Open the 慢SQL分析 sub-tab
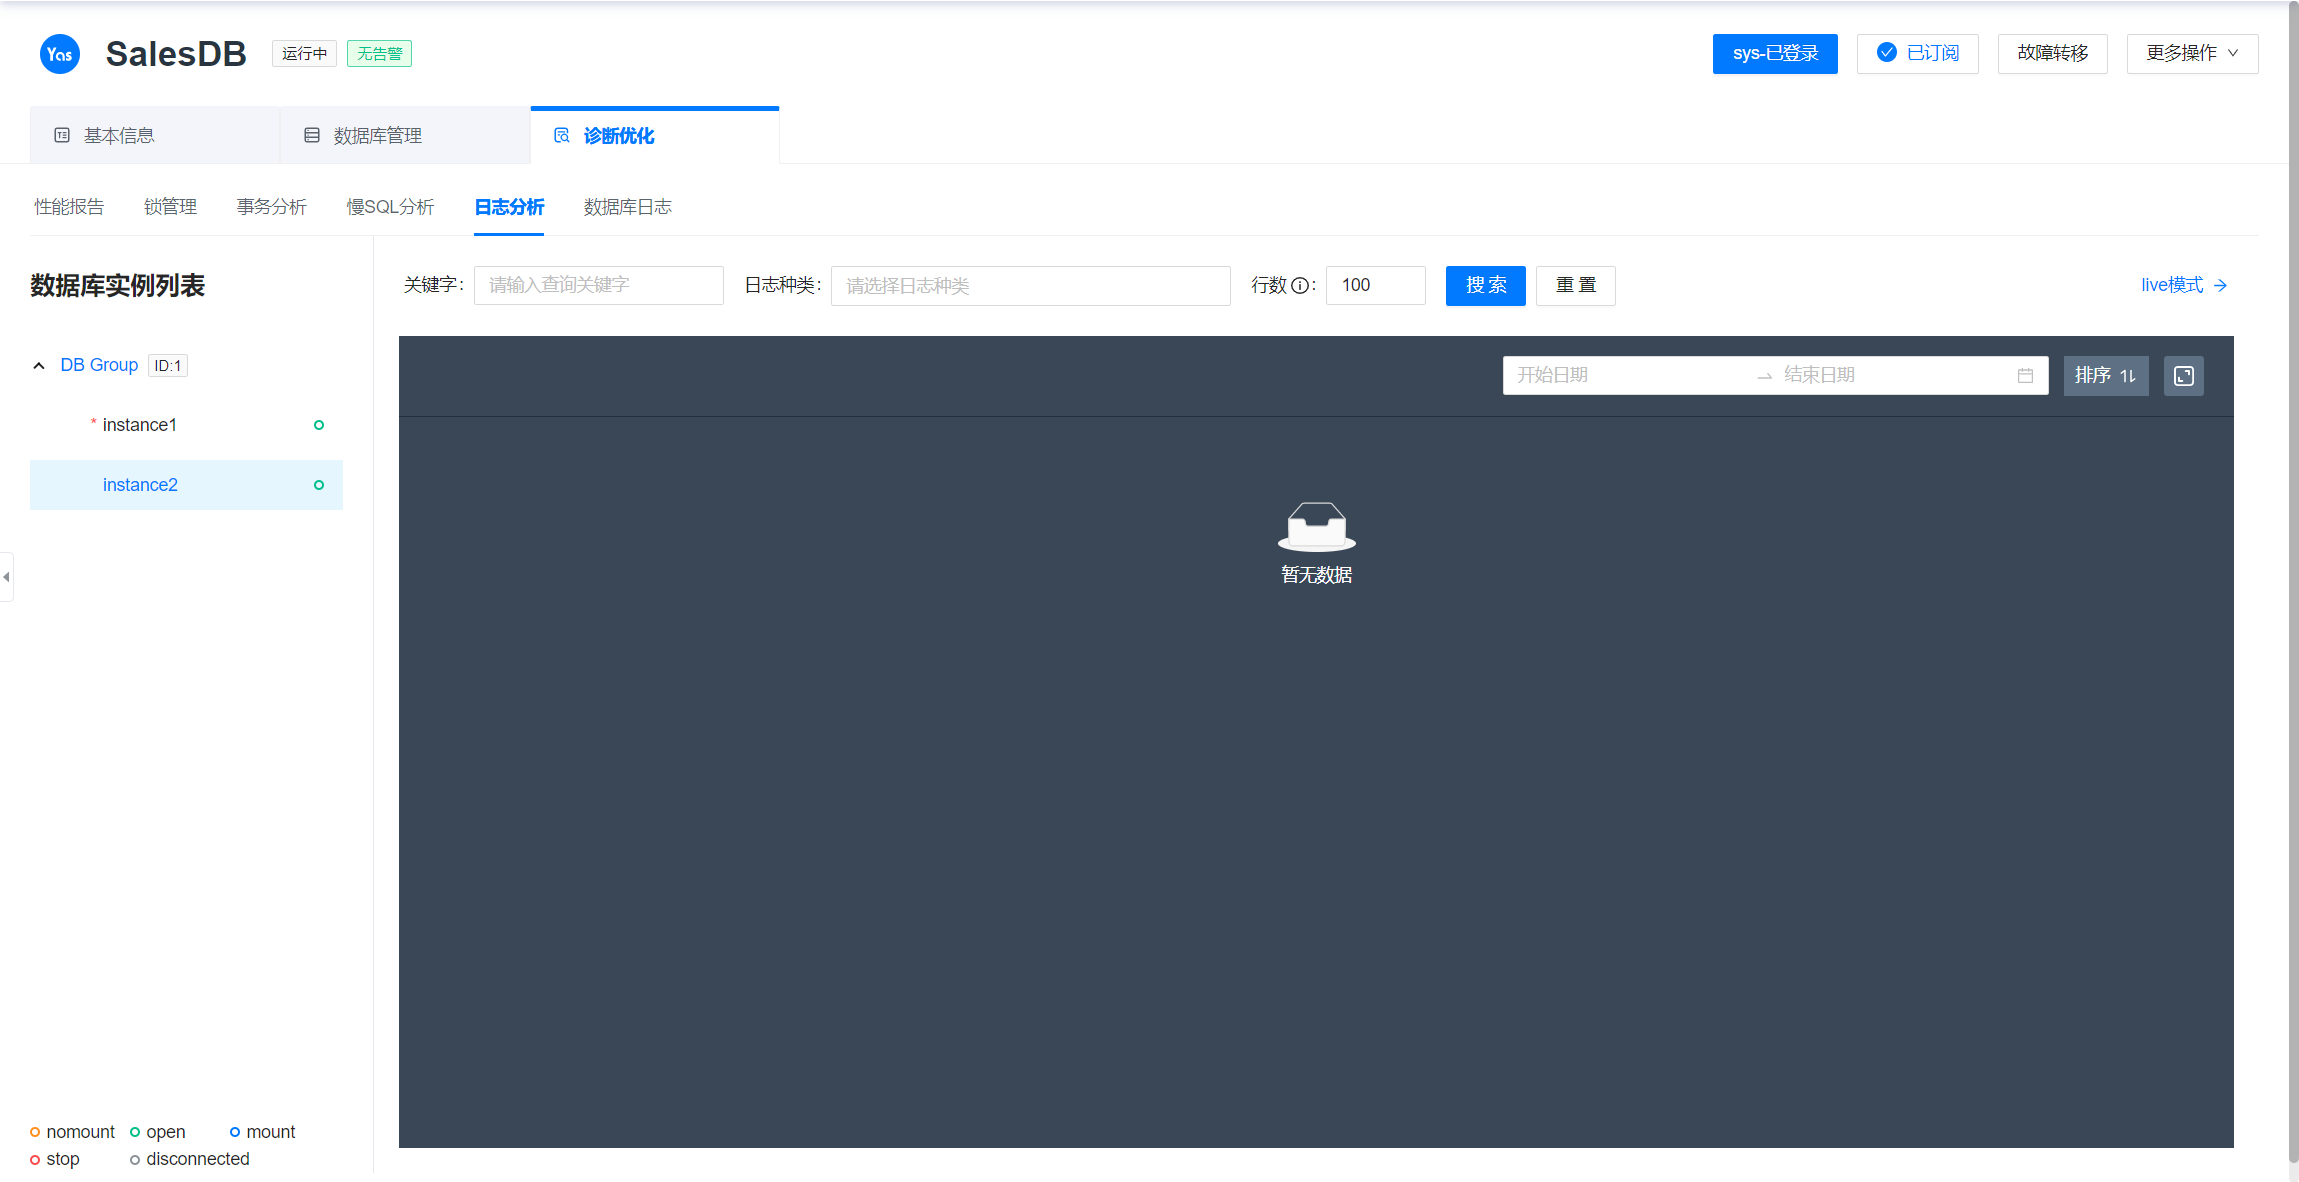 [390, 207]
